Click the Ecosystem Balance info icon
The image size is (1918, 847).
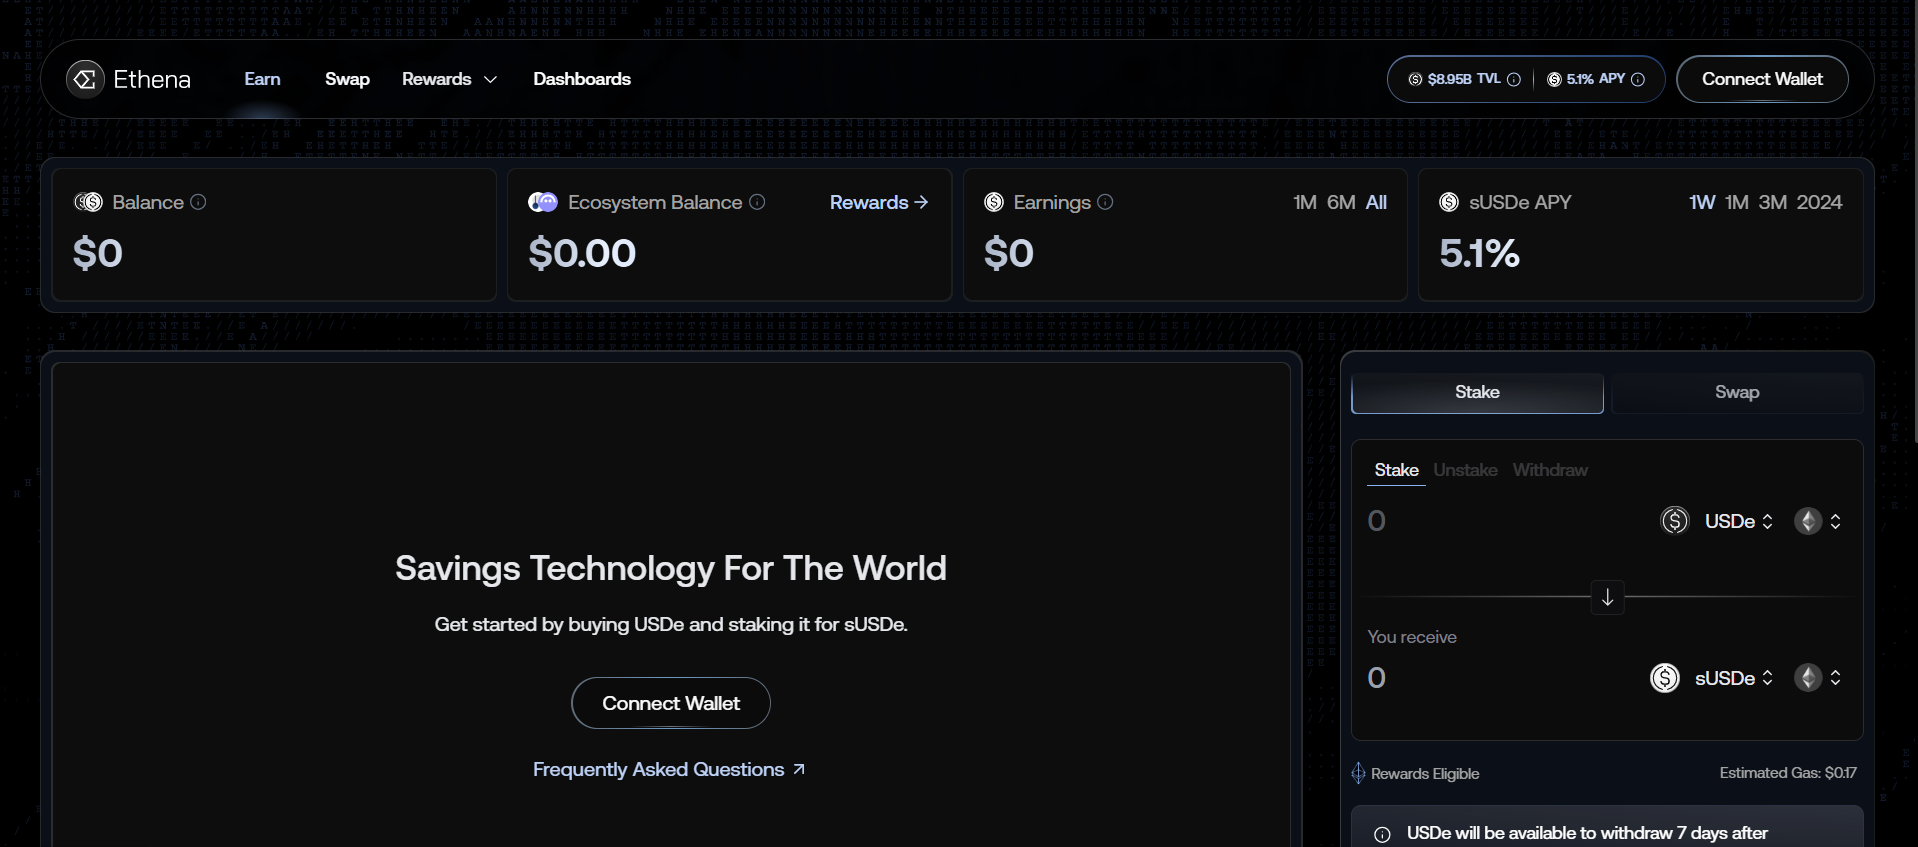(x=757, y=202)
